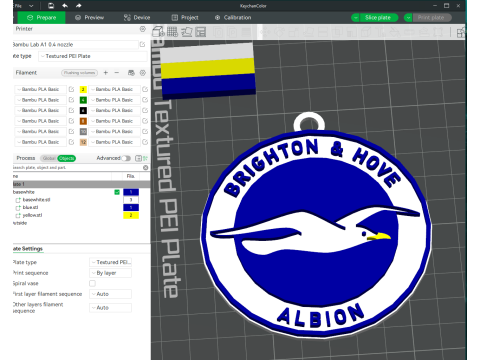
Task: Switch Process scope to Objects
Action: (67, 158)
